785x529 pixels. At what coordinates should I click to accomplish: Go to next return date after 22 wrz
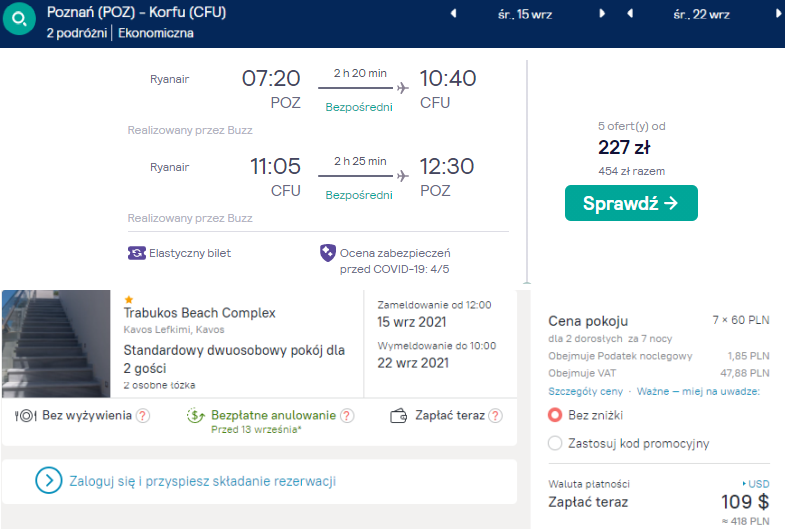pos(778,14)
